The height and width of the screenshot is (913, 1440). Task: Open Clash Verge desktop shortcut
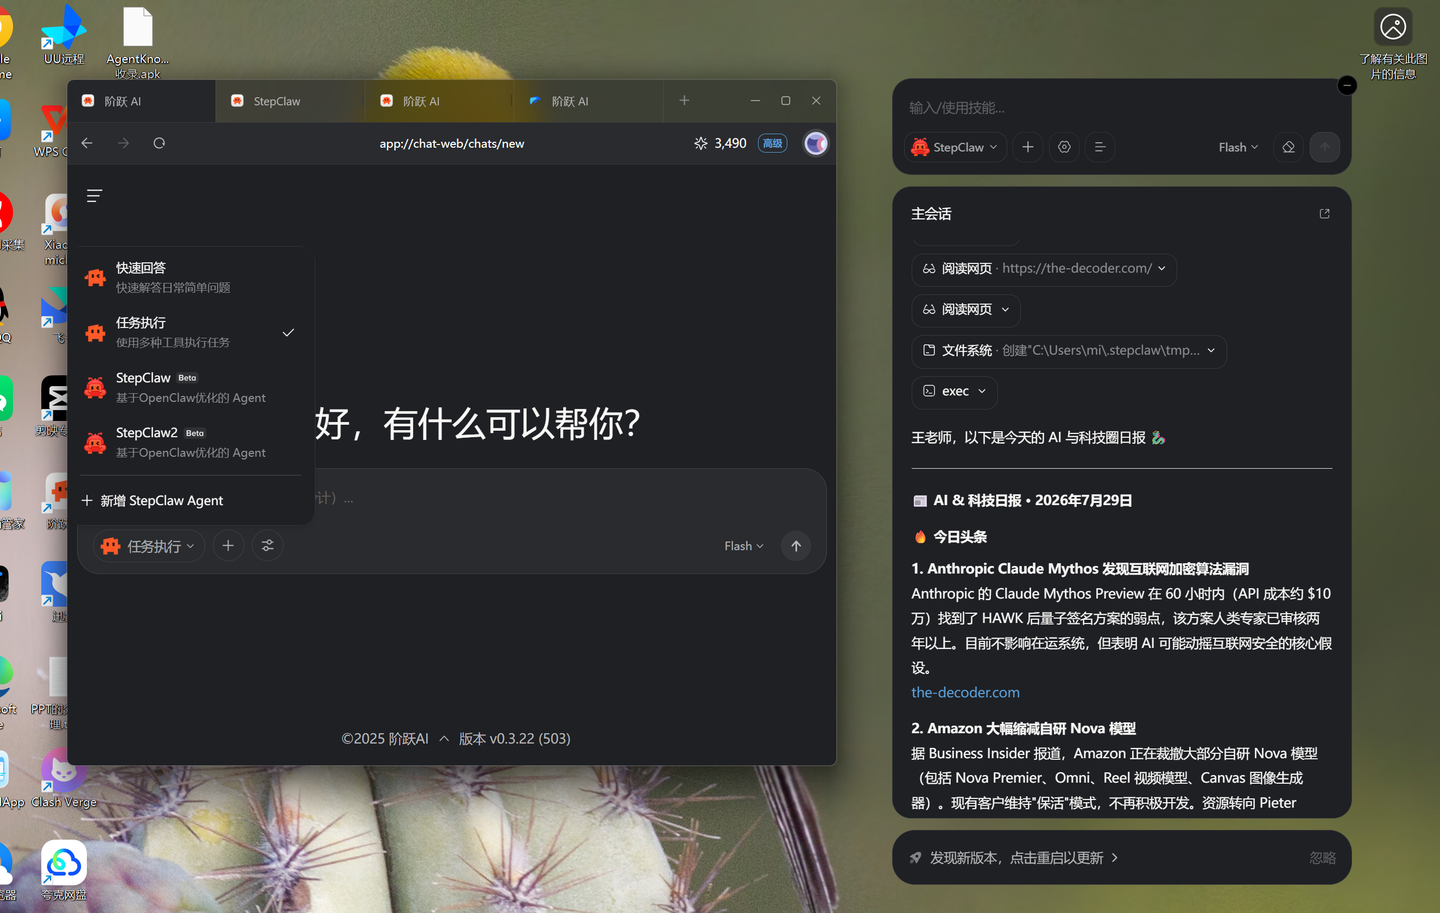[63, 779]
